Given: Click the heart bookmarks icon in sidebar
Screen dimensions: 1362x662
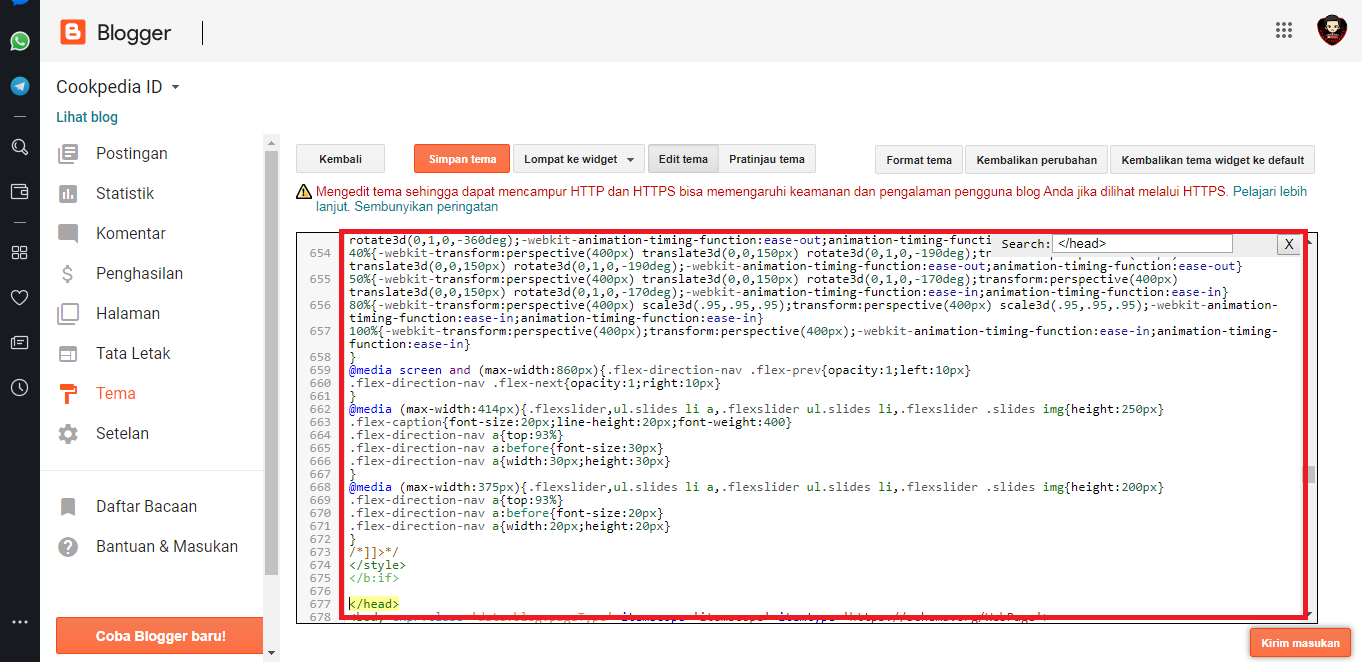Looking at the screenshot, I should point(19,297).
